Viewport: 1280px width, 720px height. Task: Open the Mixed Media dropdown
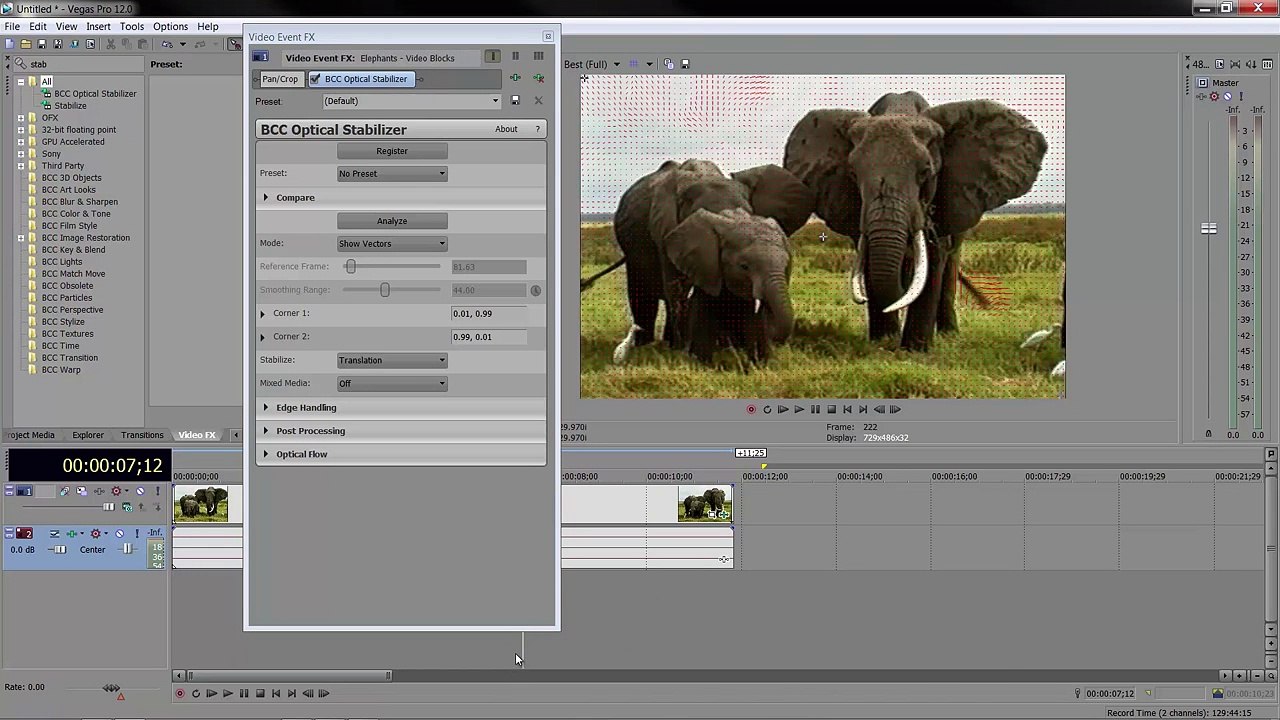(x=392, y=384)
